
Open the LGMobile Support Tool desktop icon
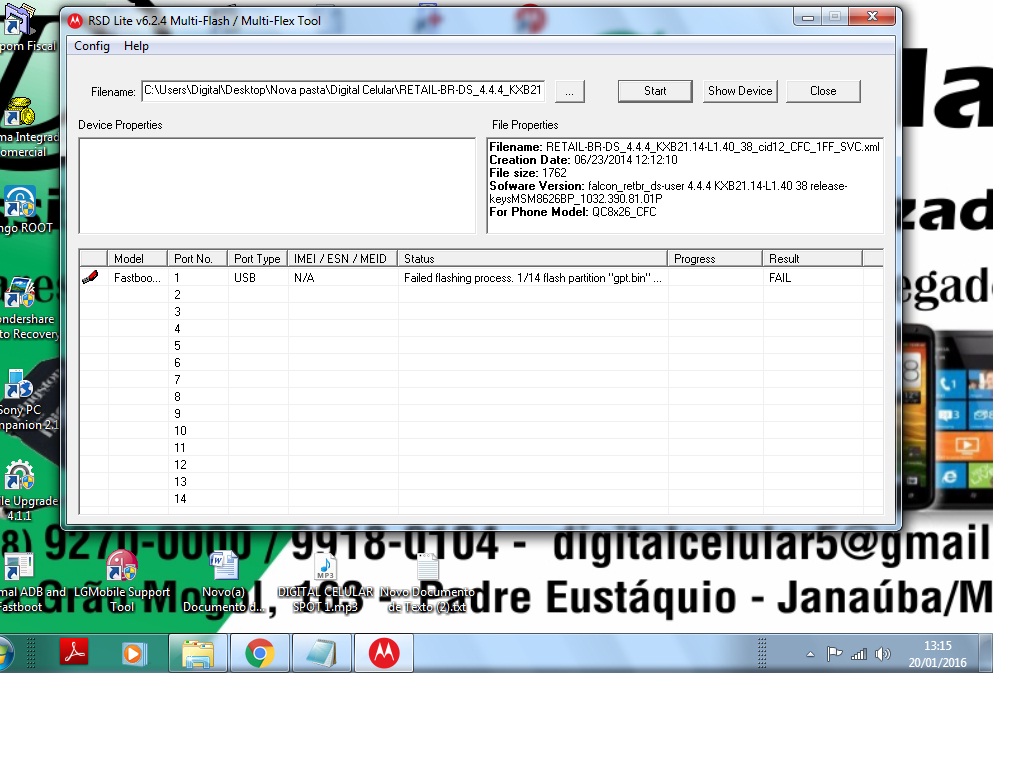coord(122,581)
